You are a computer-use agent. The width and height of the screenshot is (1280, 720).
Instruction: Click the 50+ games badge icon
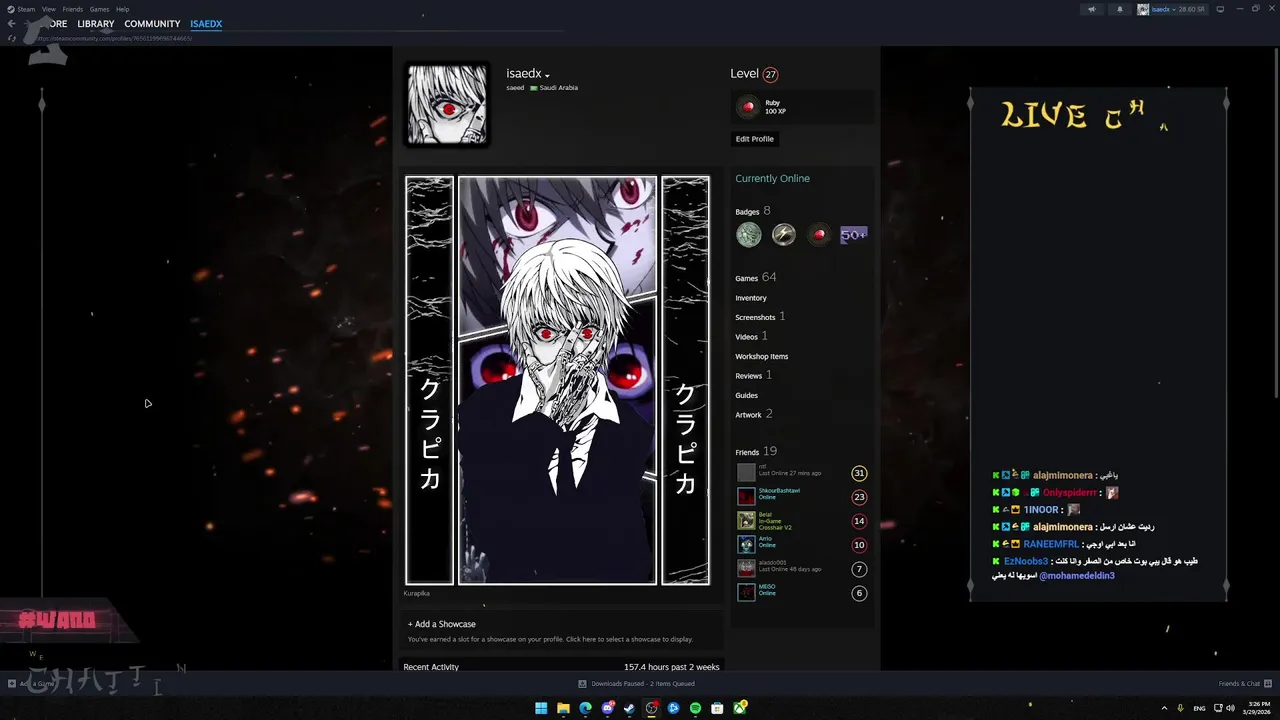(x=854, y=235)
